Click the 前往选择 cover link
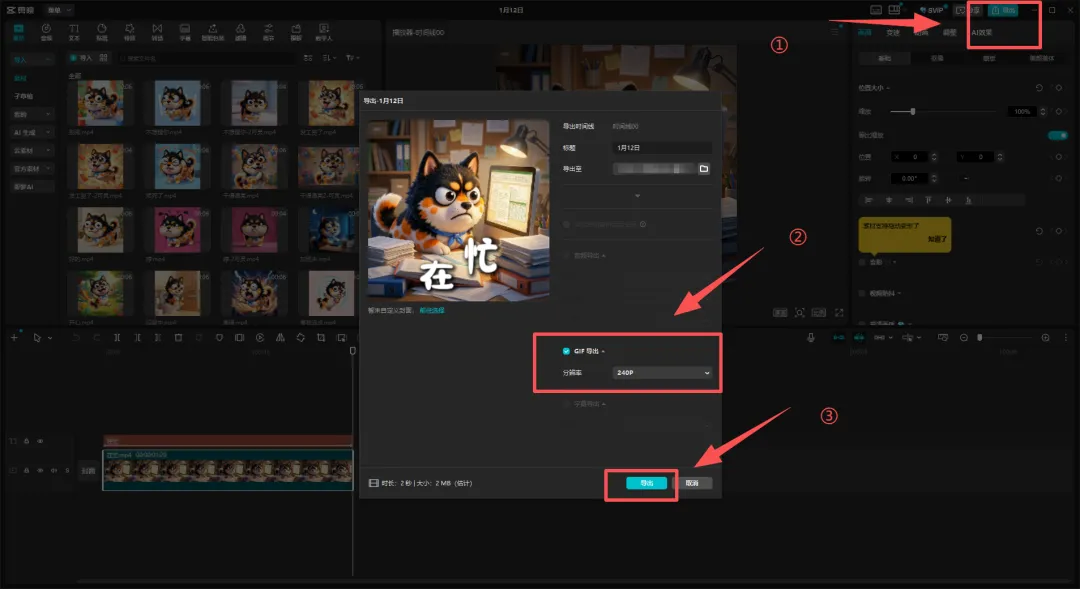 click(x=432, y=311)
